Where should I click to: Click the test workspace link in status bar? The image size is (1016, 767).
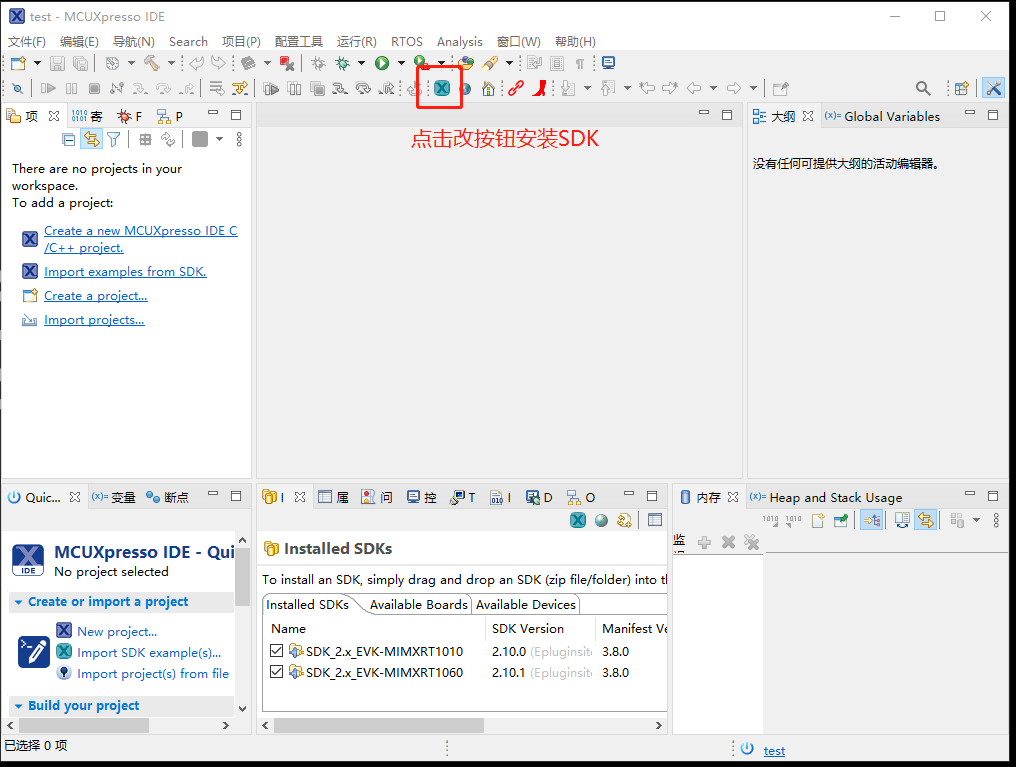(x=774, y=750)
